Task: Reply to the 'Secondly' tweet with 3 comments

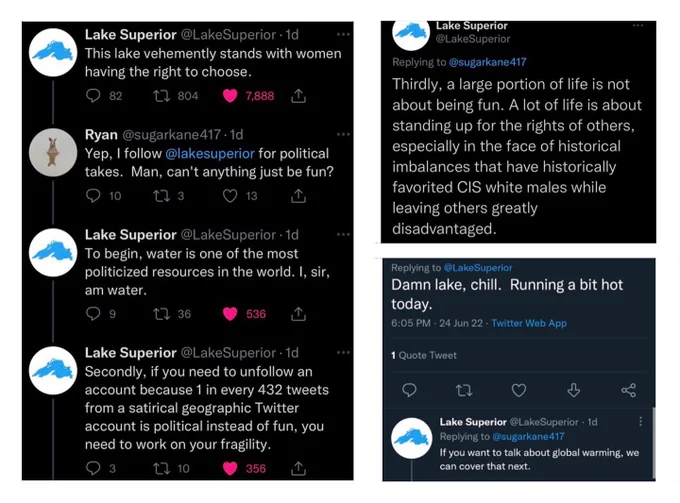Action: [x=93, y=468]
